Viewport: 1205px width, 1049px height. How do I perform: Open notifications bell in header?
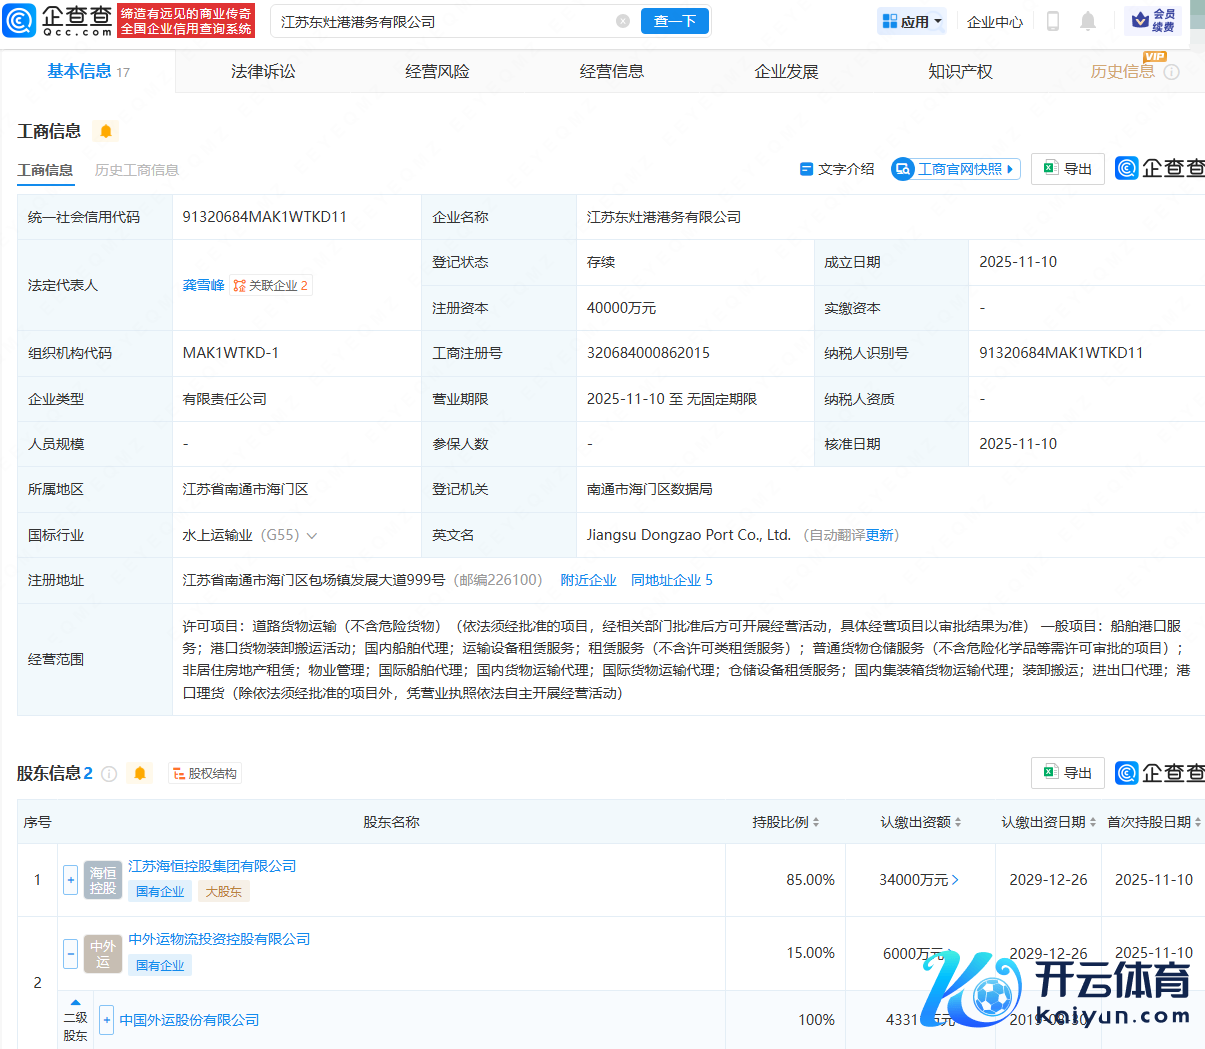1088,21
